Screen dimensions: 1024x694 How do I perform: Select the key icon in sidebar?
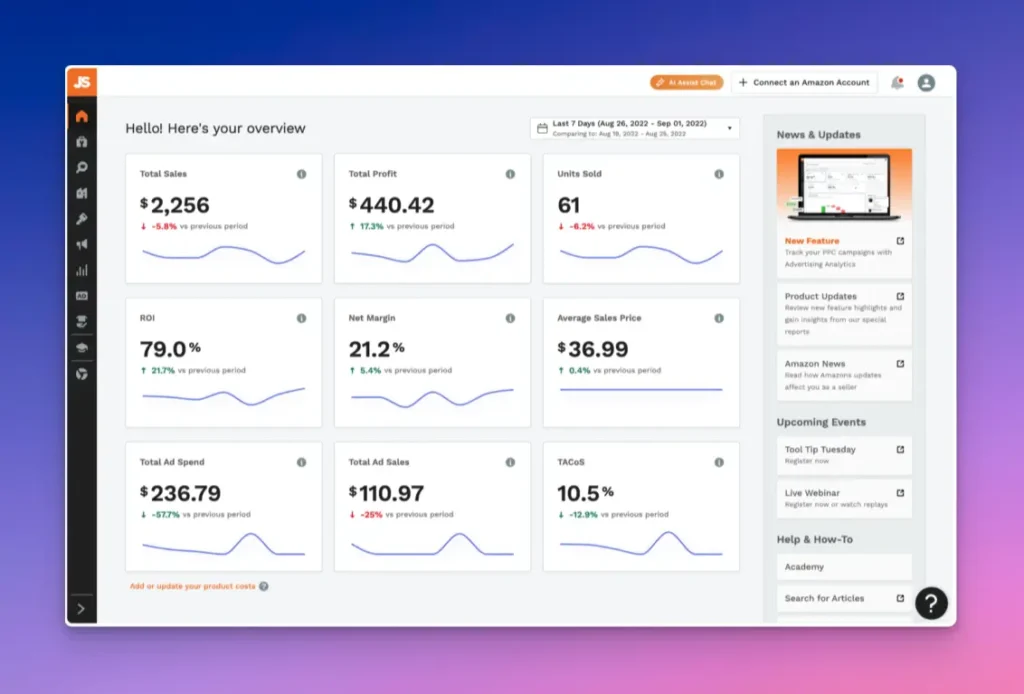click(82, 219)
